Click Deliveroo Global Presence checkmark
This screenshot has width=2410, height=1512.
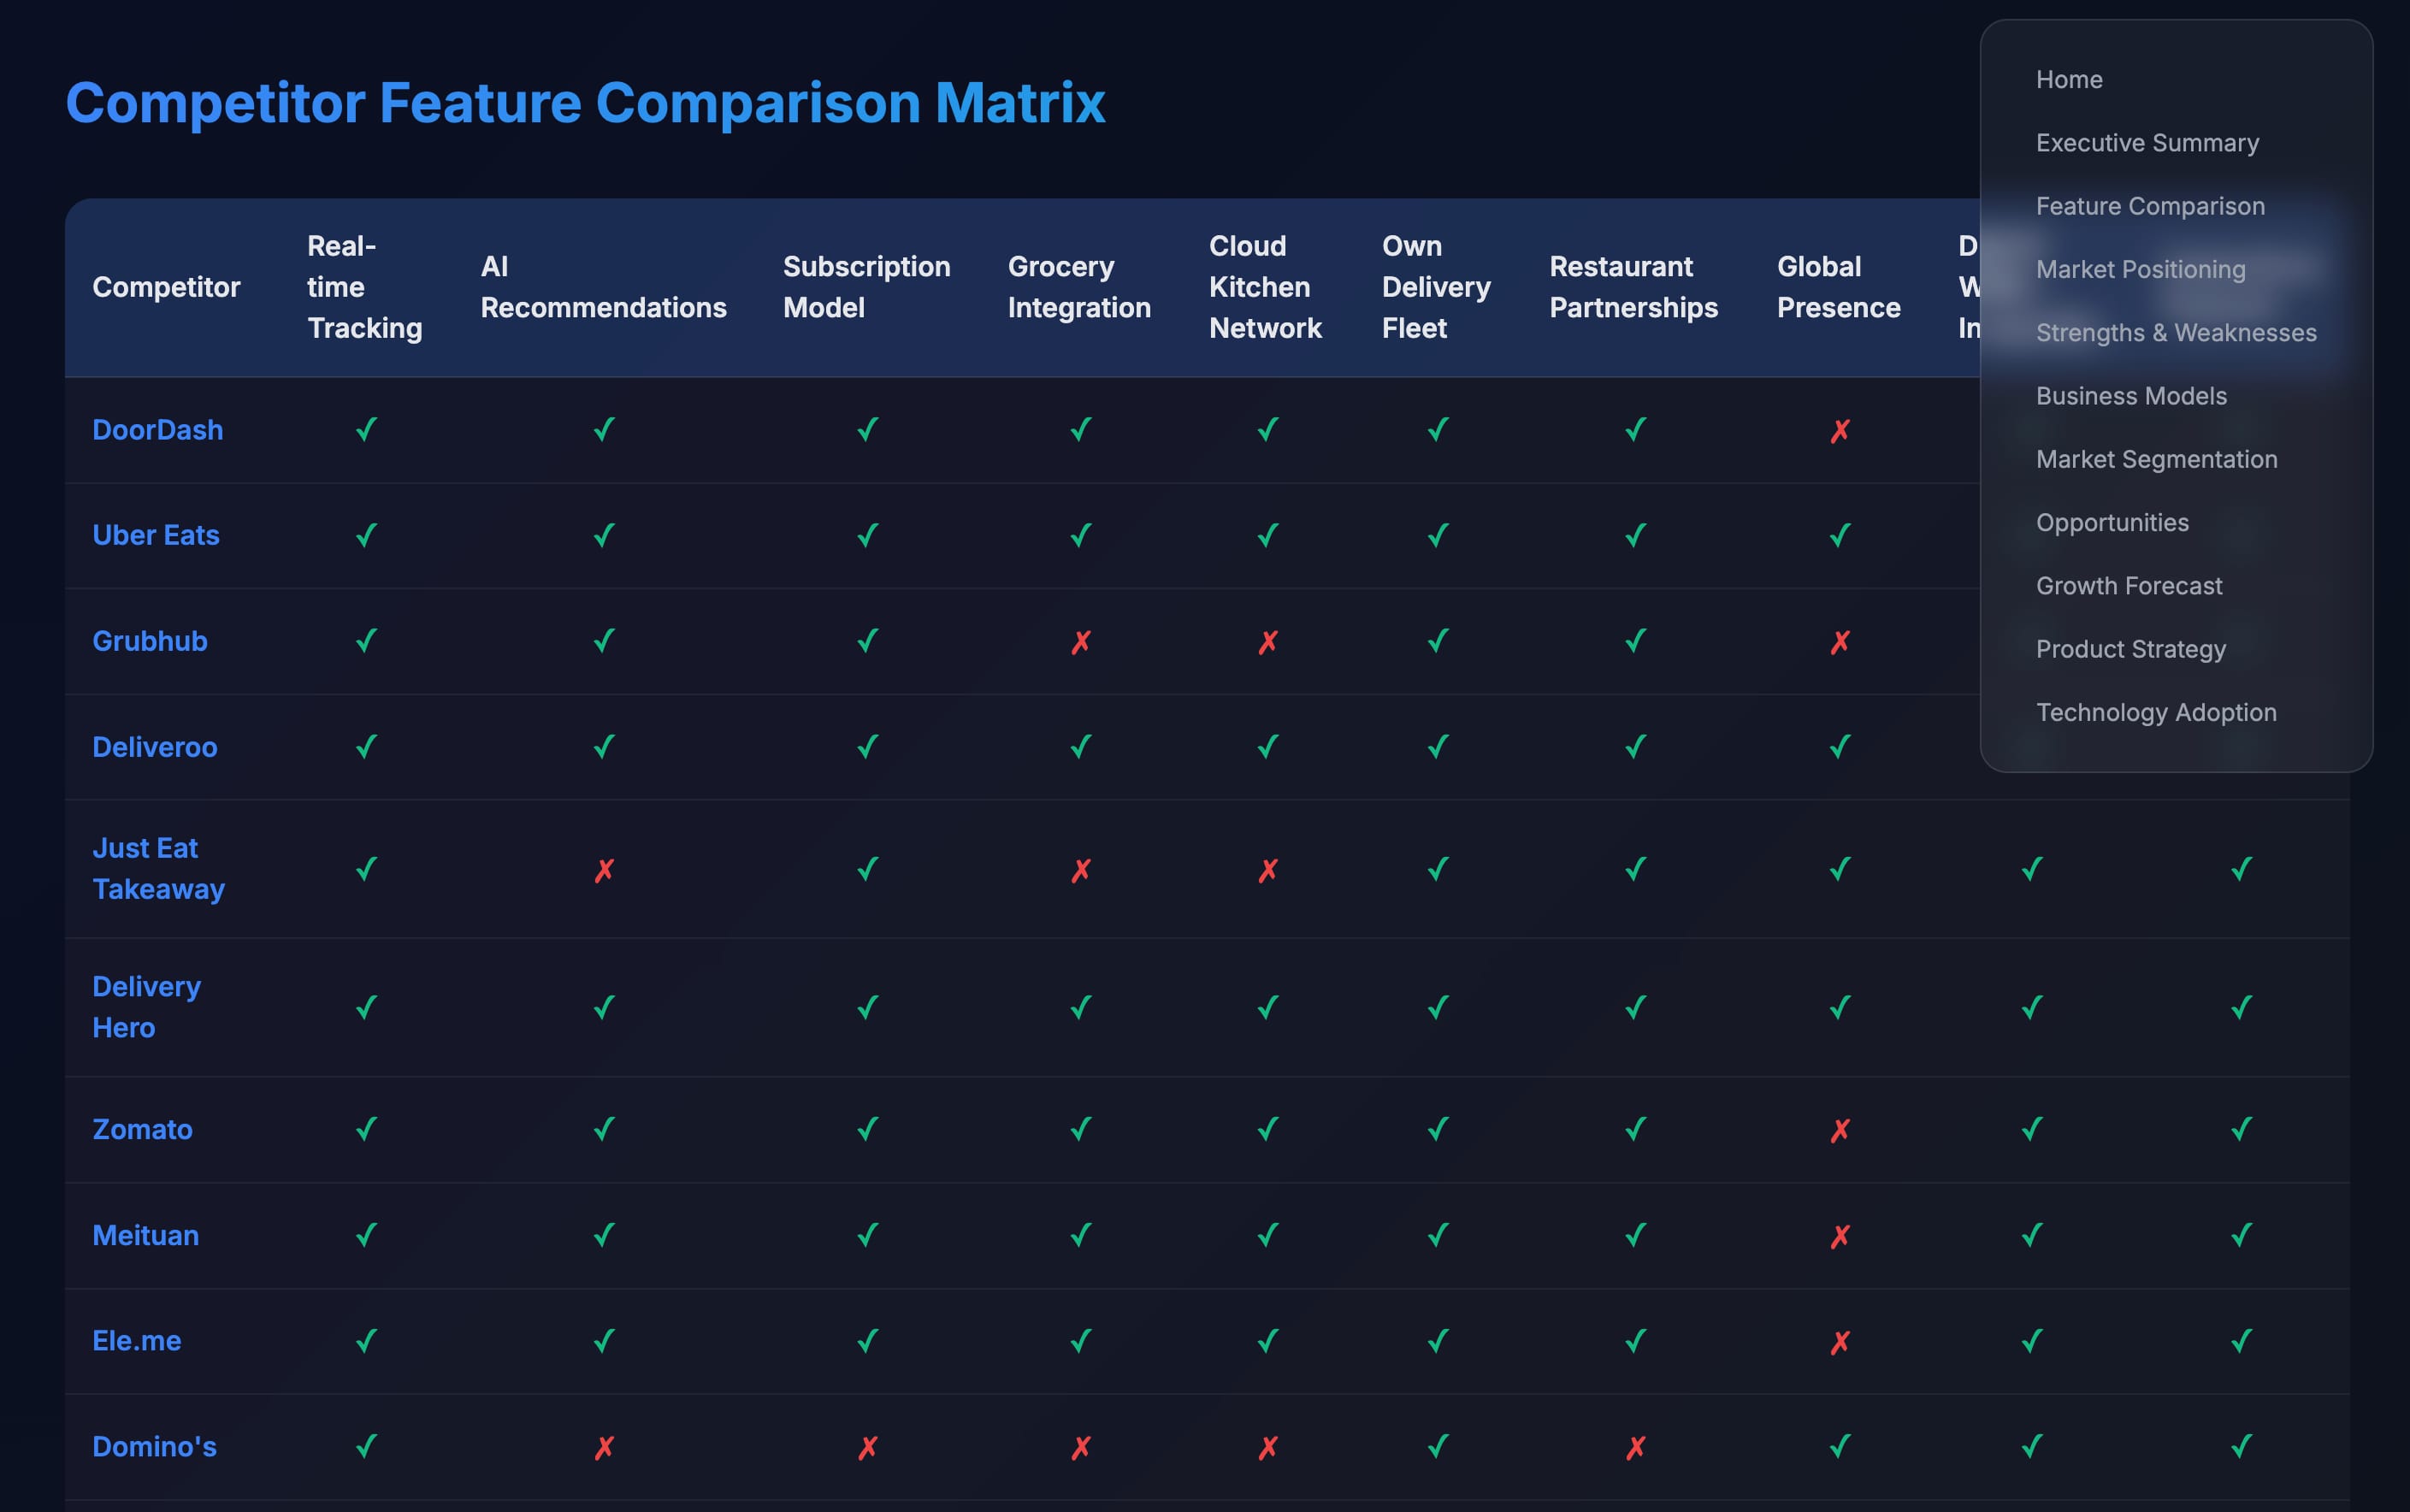[x=1839, y=747]
